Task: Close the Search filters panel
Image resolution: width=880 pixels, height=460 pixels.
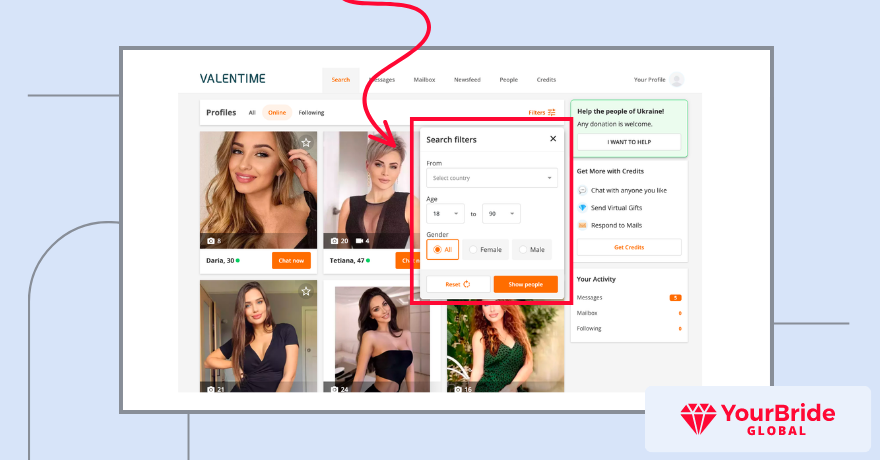Action: coord(553,139)
